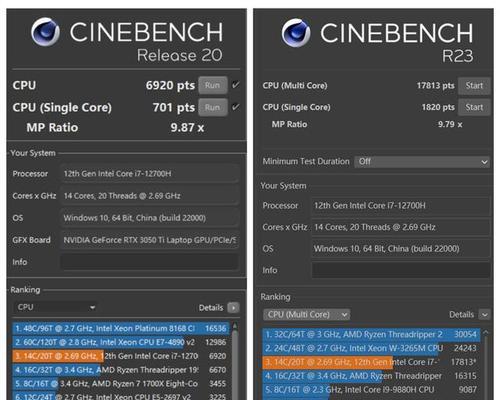Select R20 row AMD Ryzen 7 1700X
Image resolution: width=500 pixels, height=400 pixels.
point(121,384)
